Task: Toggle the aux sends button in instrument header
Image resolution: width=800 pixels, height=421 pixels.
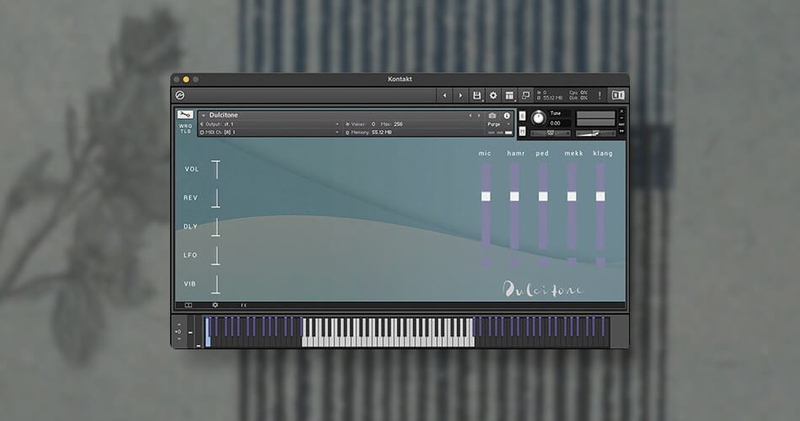Action: pyautogui.click(x=621, y=125)
